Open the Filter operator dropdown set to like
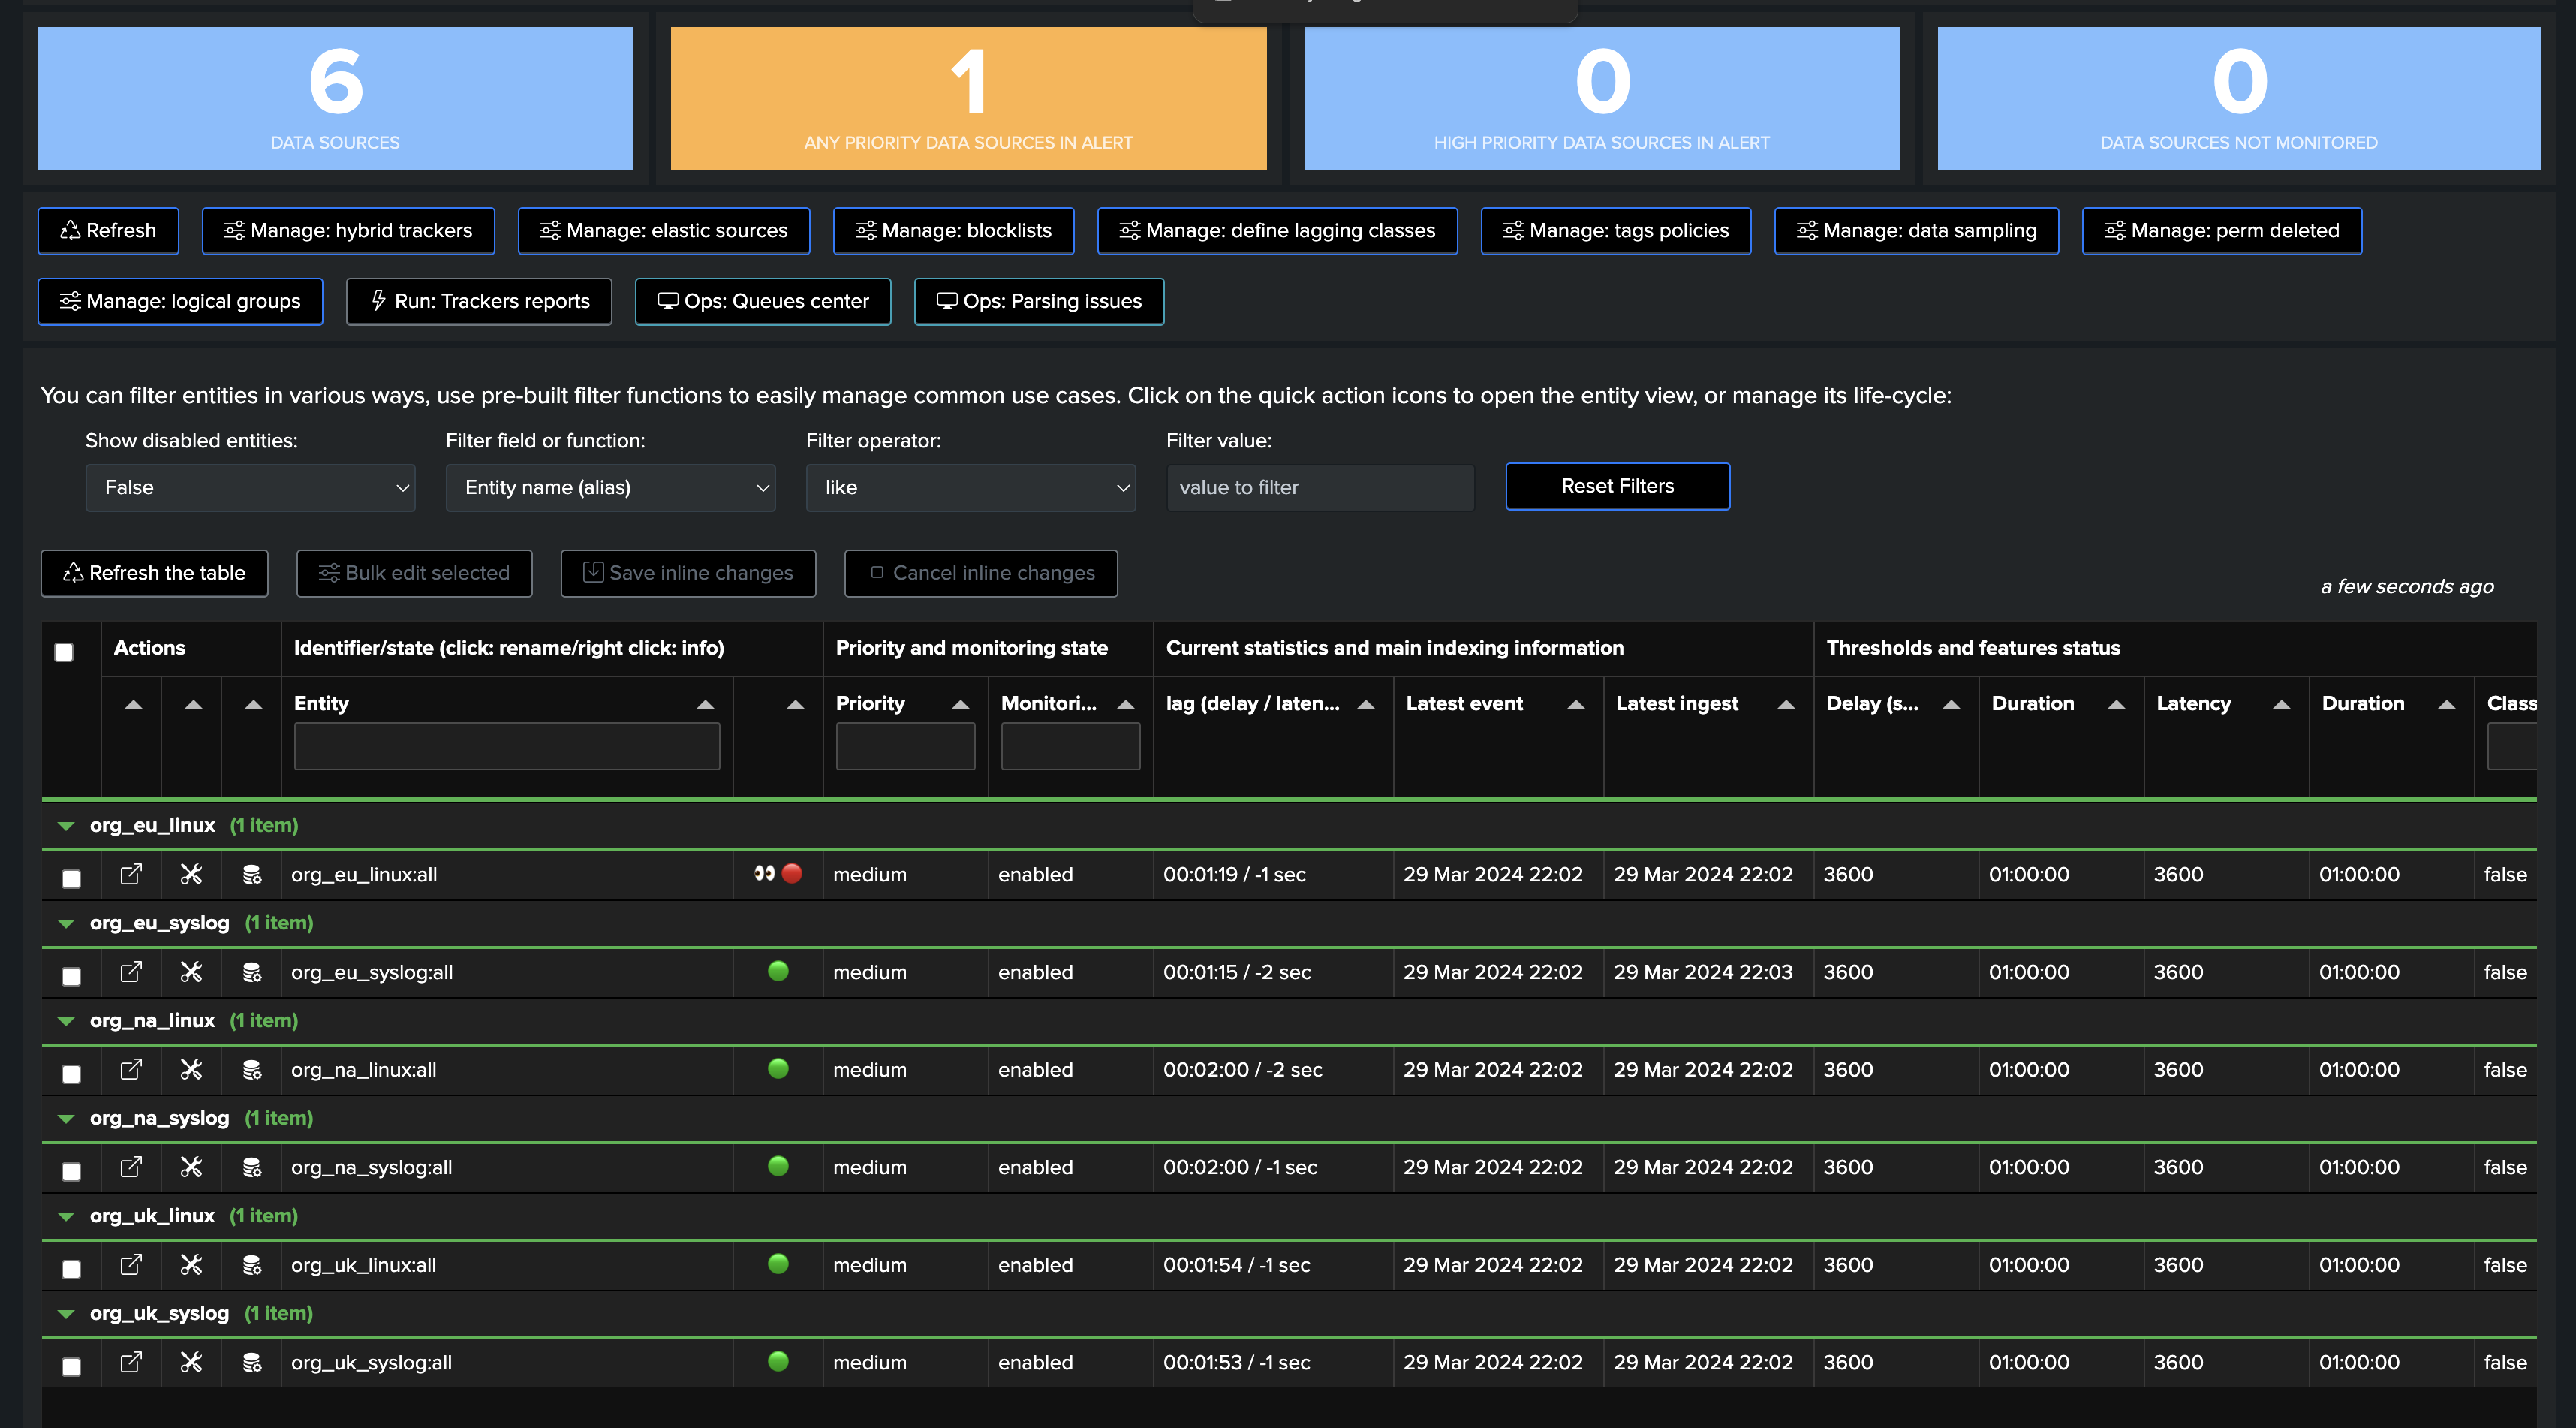The width and height of the screenshot is (2576, 1428). (970, 488)
